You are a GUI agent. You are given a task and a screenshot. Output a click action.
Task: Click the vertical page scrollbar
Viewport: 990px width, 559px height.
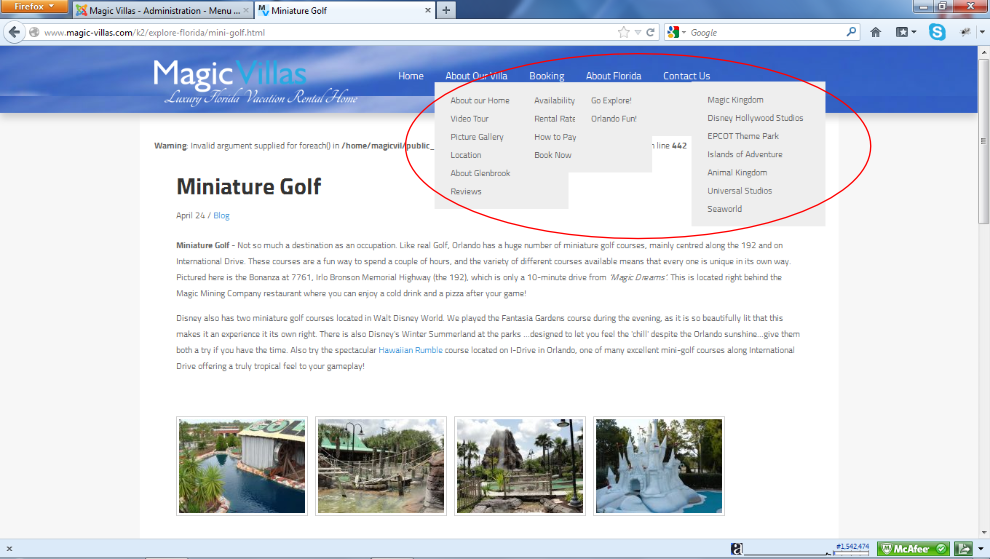(x=983, y=142)
